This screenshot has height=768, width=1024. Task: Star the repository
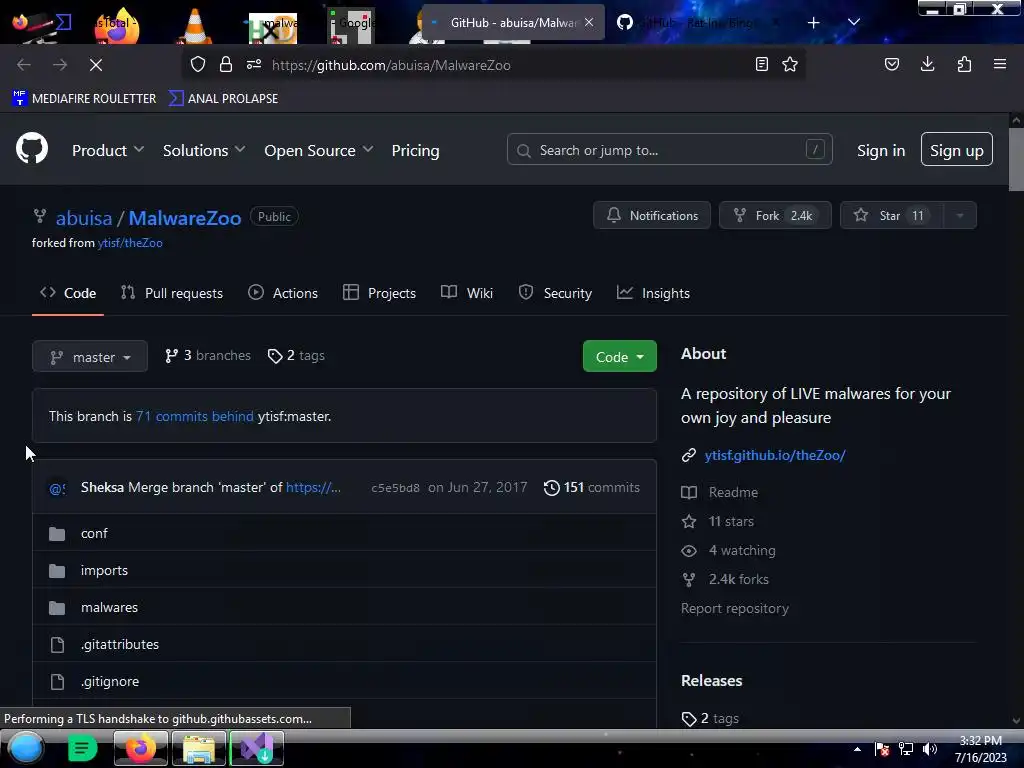891,215
